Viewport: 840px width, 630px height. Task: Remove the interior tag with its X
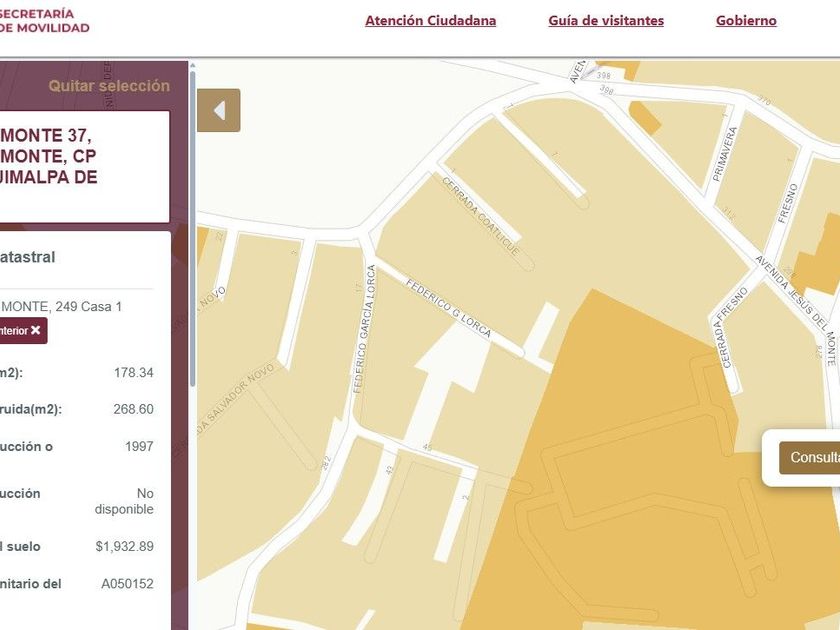[35, 330]
